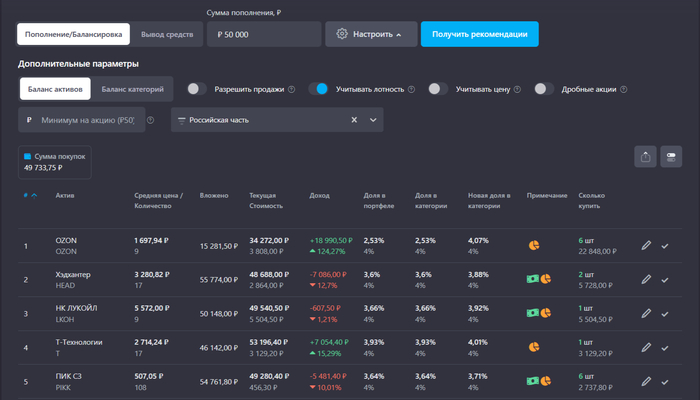The width and height of the screenshot is (700, 400).
Task: Enable the Разрешить продажи toggle
Action: click(197, 89)
